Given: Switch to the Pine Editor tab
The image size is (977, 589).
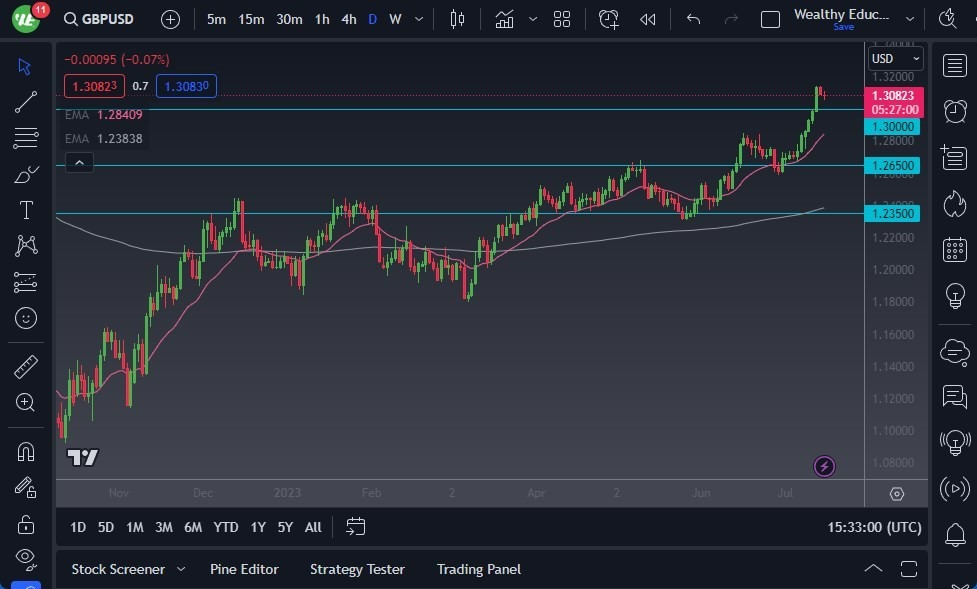Looking at the screenshot, I should [x=244, y=569].
